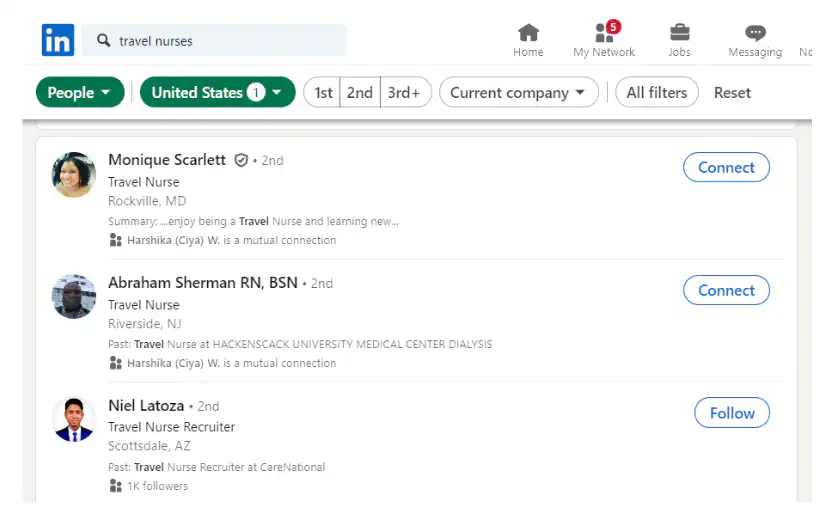This screenshot has height=519, width=840.
Task: Reset the applied search filters
Action: (x=732, y=93)
